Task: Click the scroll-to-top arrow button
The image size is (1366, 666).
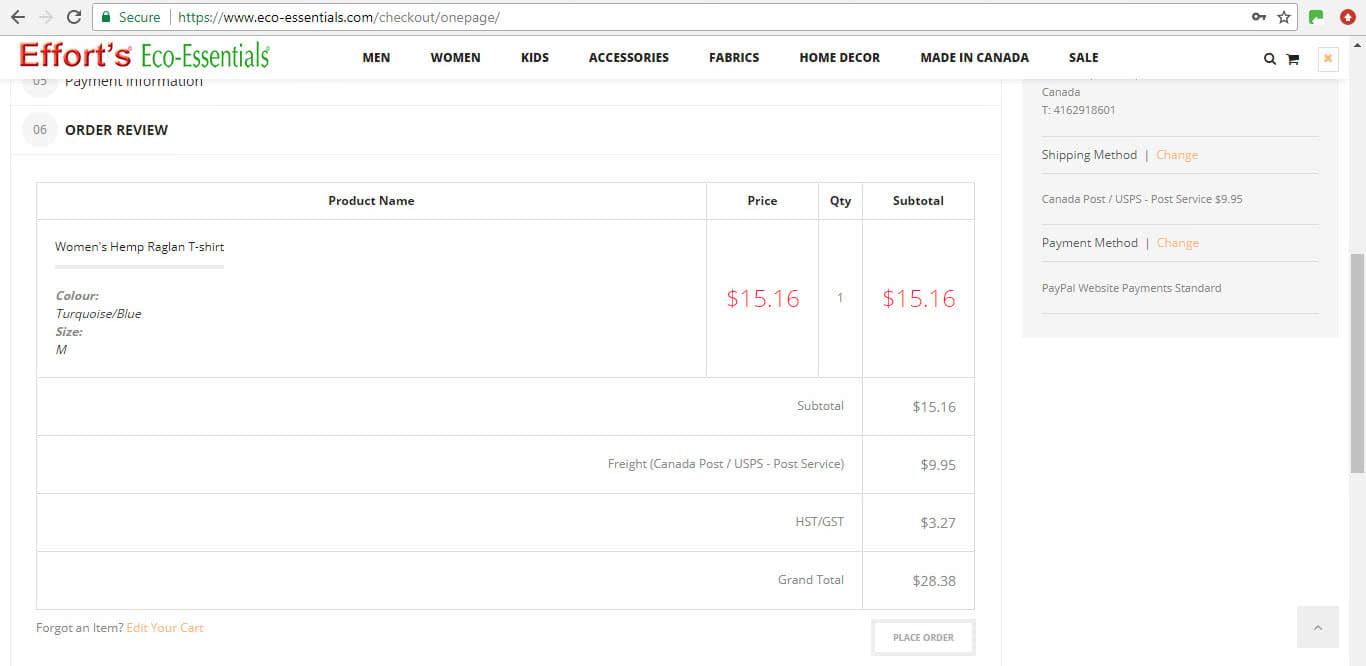Action: tap(1317, 627)
